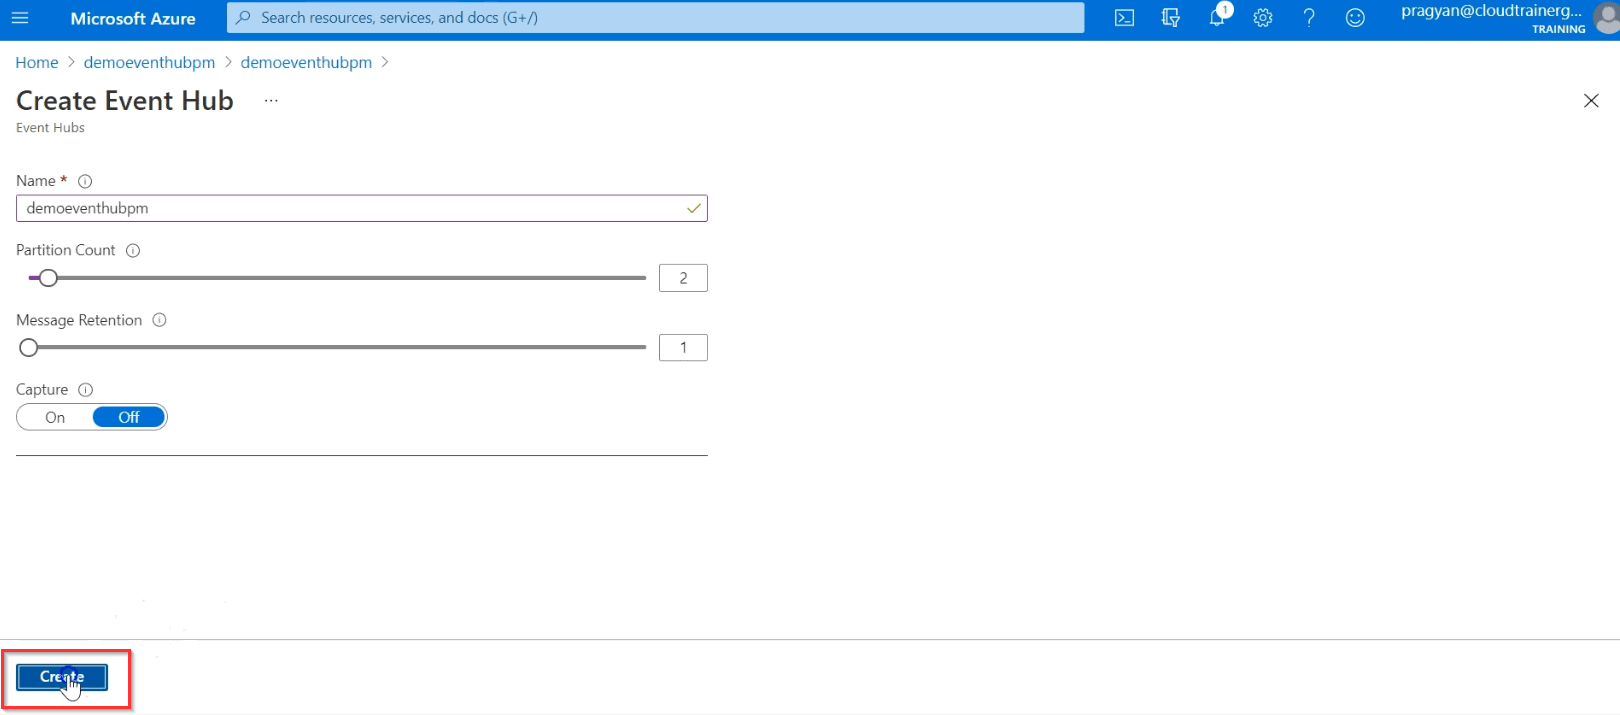The width and height of the screenshot is (1620, 715).
Task: Open the Help question mark icon
Action: point(1309,18)
